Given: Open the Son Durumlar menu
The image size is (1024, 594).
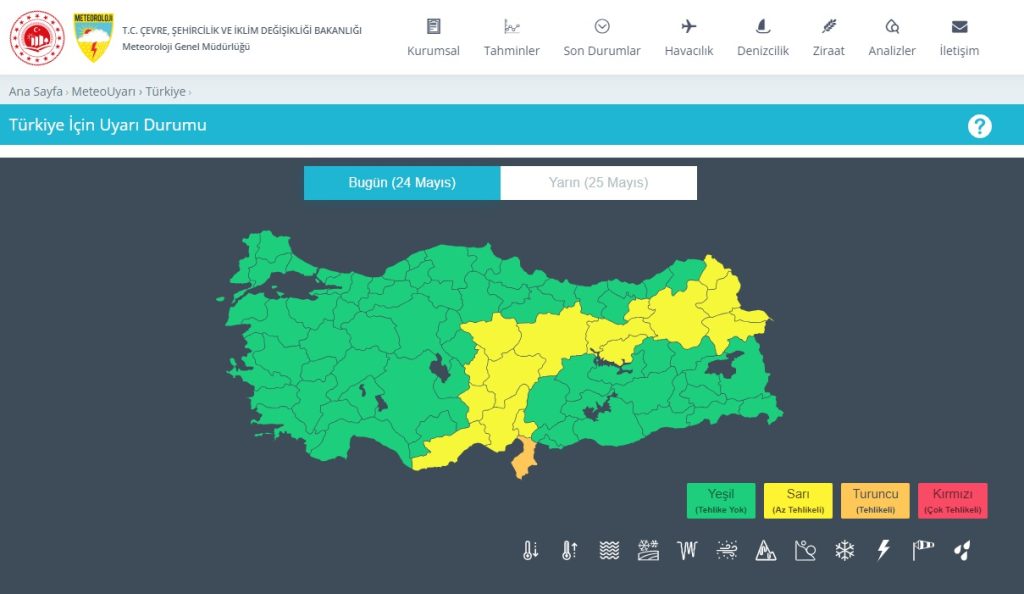Looking at the screenshot, I should [x=601, y=38].
